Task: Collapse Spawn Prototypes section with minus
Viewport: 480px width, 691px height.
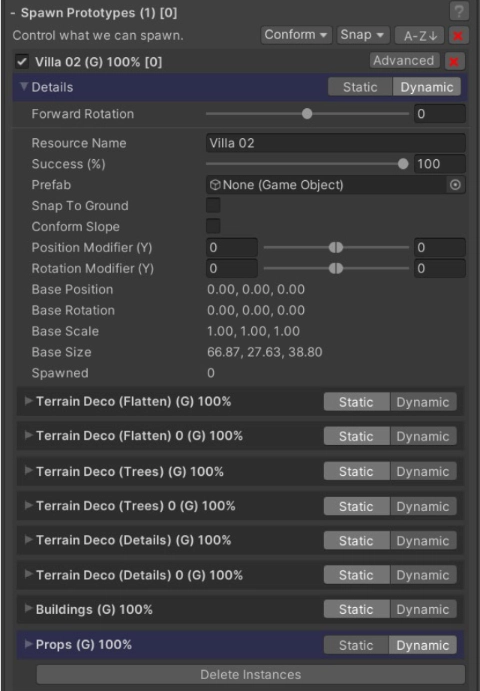Action: pos(13,13)
